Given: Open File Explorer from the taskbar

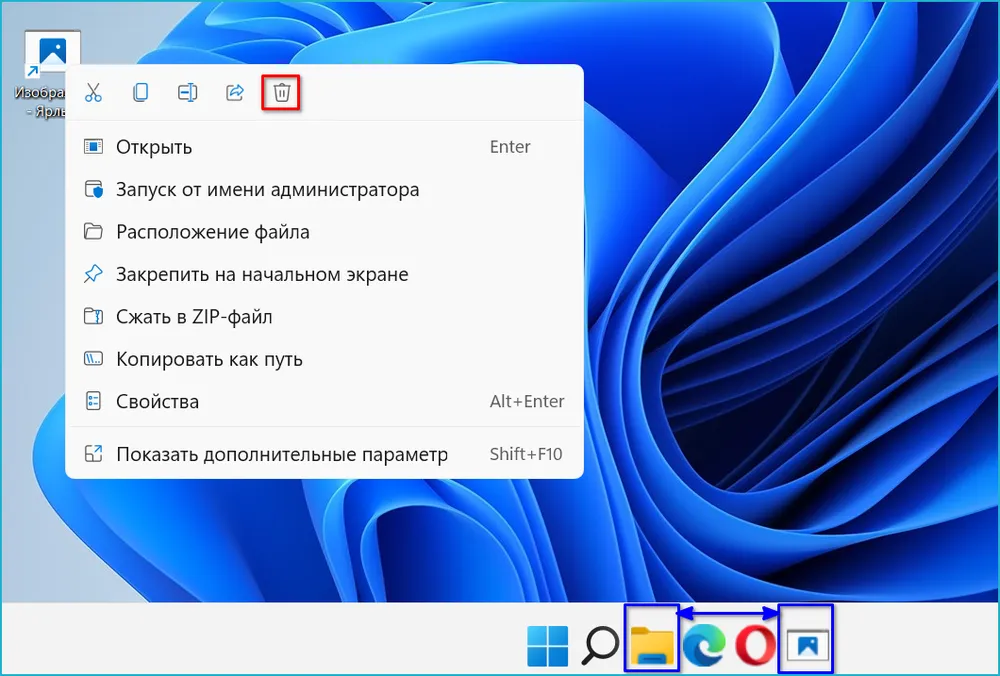Looking at the screenshot, I should (652, 646).
